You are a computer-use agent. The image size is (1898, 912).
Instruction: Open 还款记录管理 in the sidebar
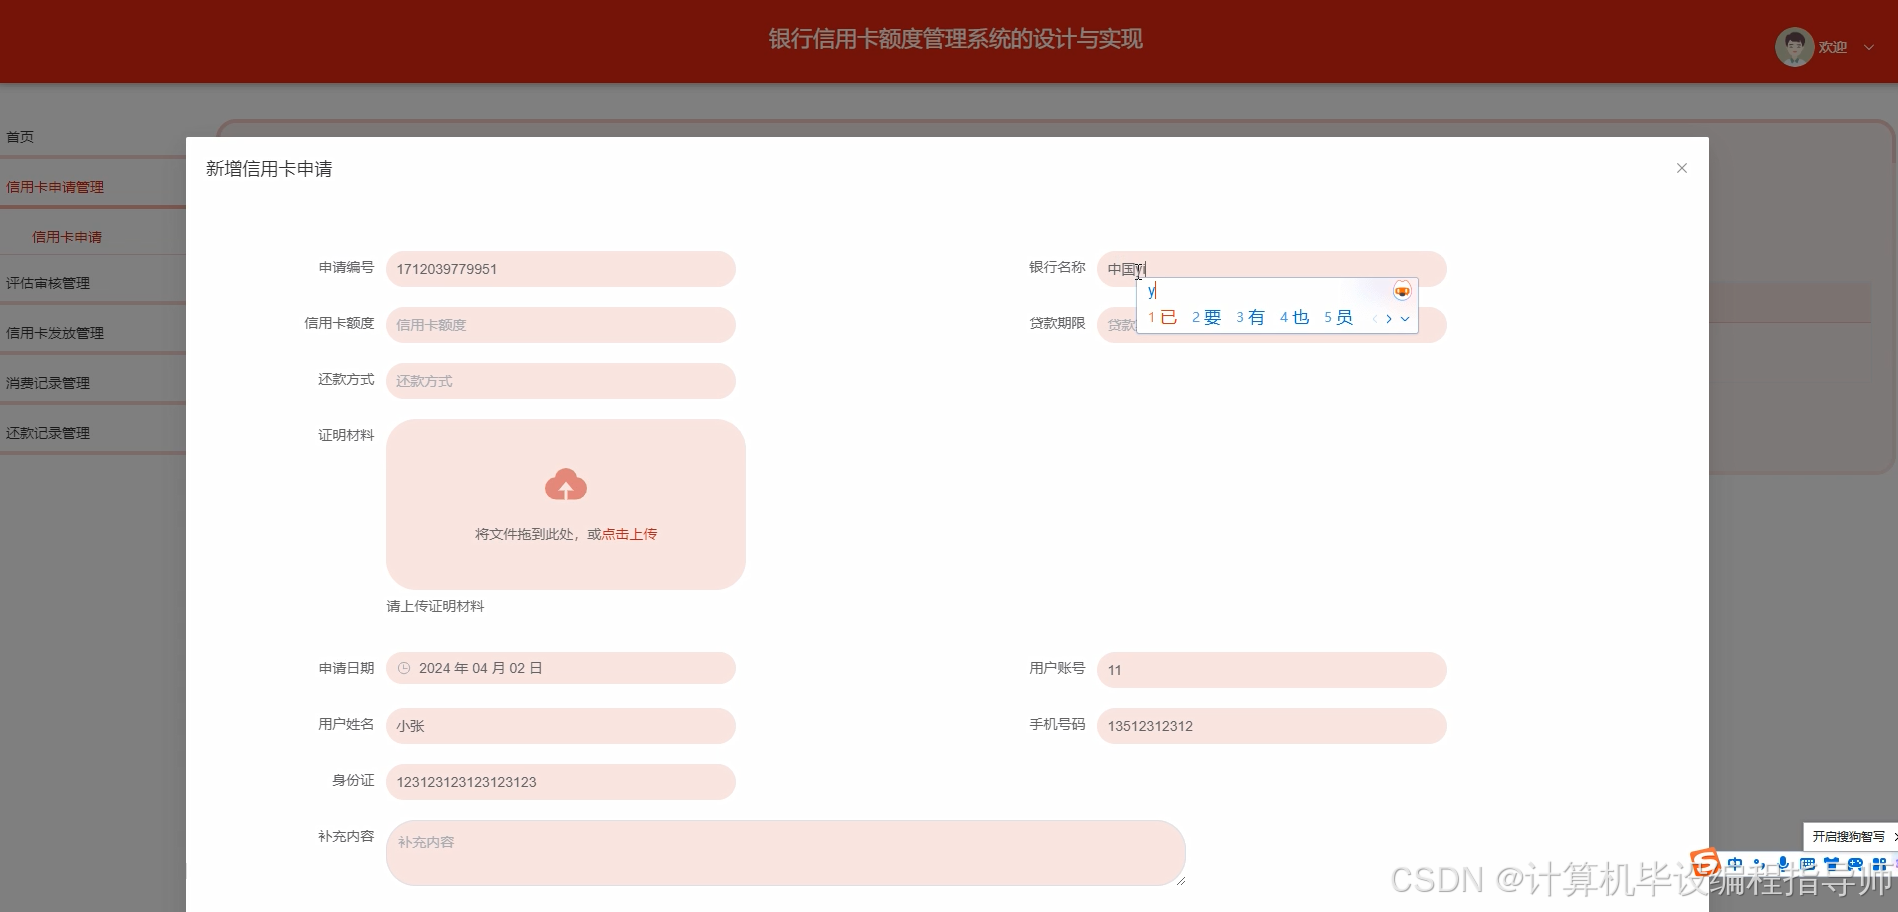[x=93, y=433]
